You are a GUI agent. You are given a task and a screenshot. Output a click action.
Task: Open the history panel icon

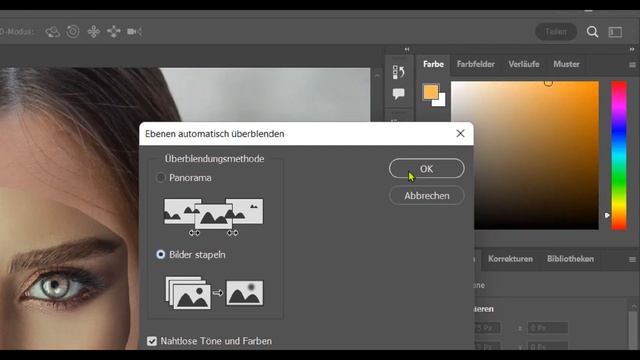398,72
